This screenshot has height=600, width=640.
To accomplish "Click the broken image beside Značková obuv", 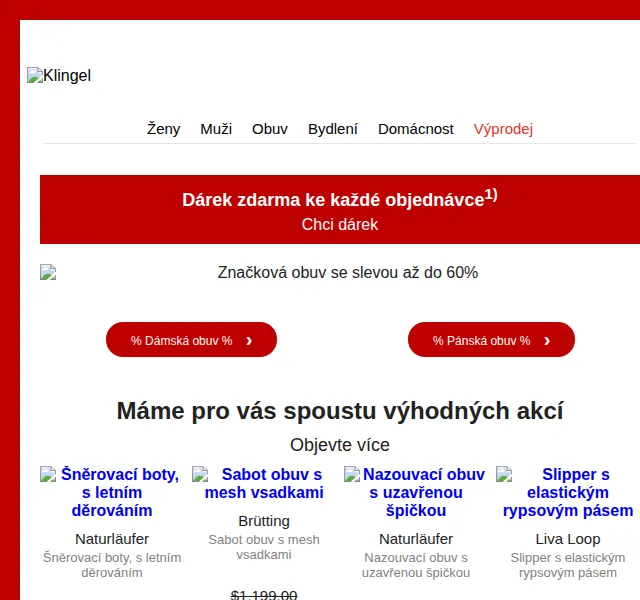I will (48, 272).
